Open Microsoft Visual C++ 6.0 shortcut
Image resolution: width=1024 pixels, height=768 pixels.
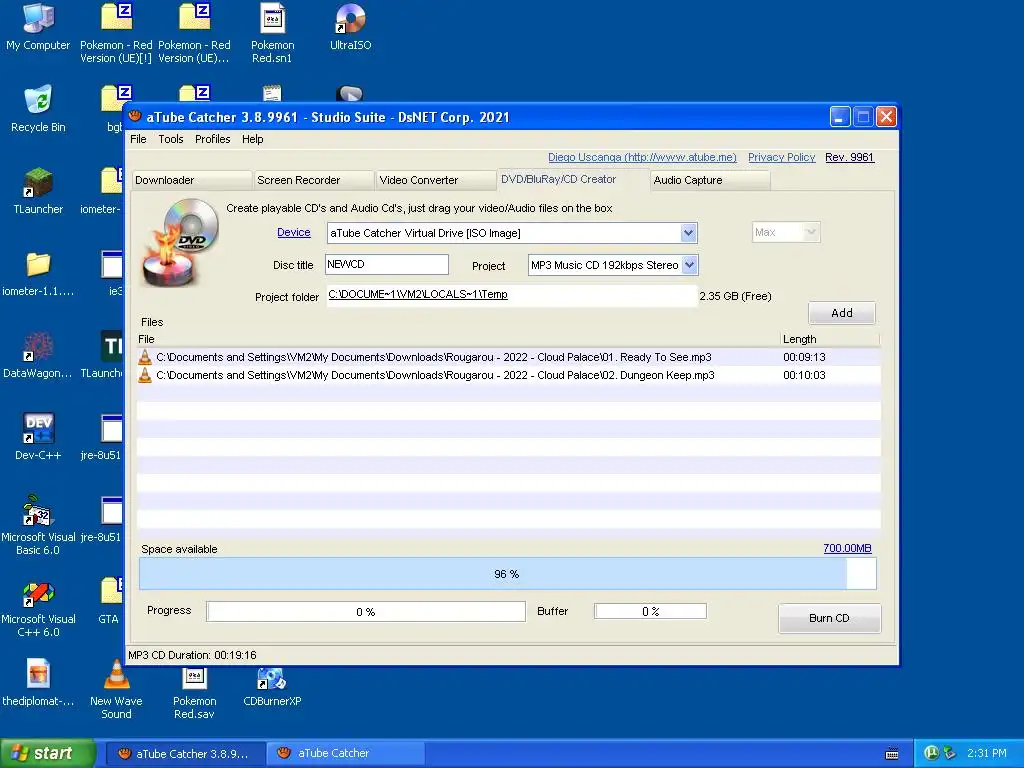pos(38,607)
